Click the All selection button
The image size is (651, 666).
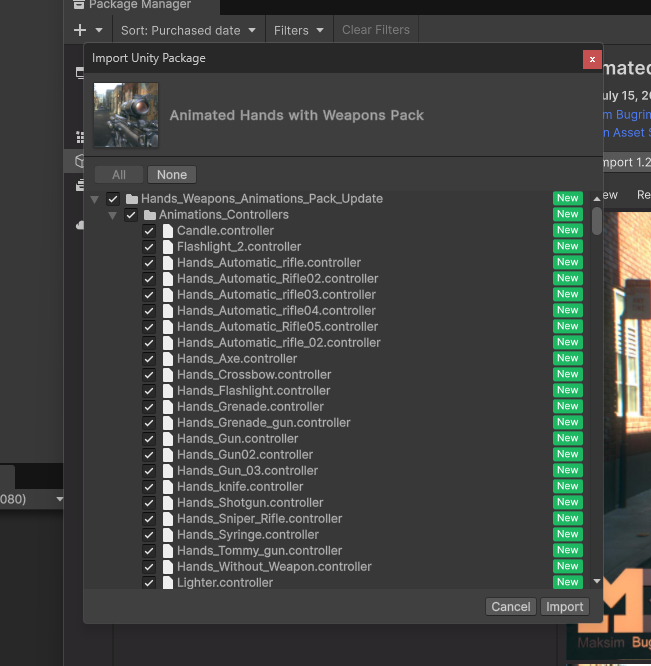click(119, 175)
